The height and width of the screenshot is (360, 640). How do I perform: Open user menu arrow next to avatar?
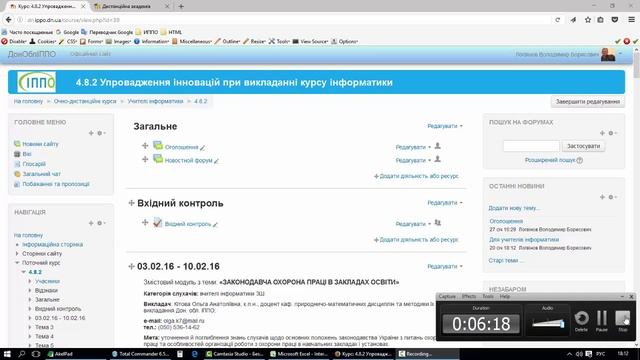[620, 54]
